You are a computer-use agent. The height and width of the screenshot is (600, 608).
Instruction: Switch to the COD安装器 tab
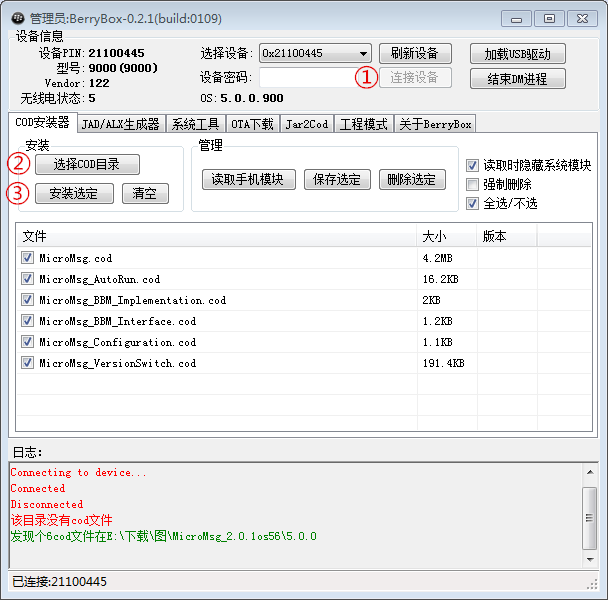[43, 122]
